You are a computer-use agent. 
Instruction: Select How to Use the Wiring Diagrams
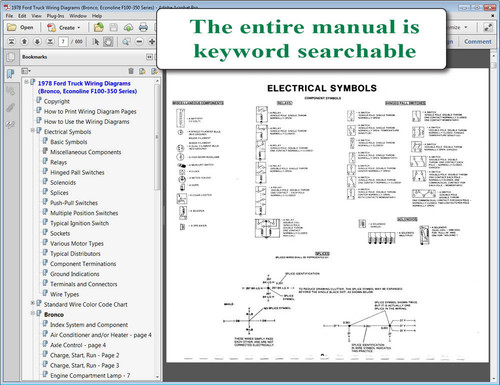tap(86, 122)
